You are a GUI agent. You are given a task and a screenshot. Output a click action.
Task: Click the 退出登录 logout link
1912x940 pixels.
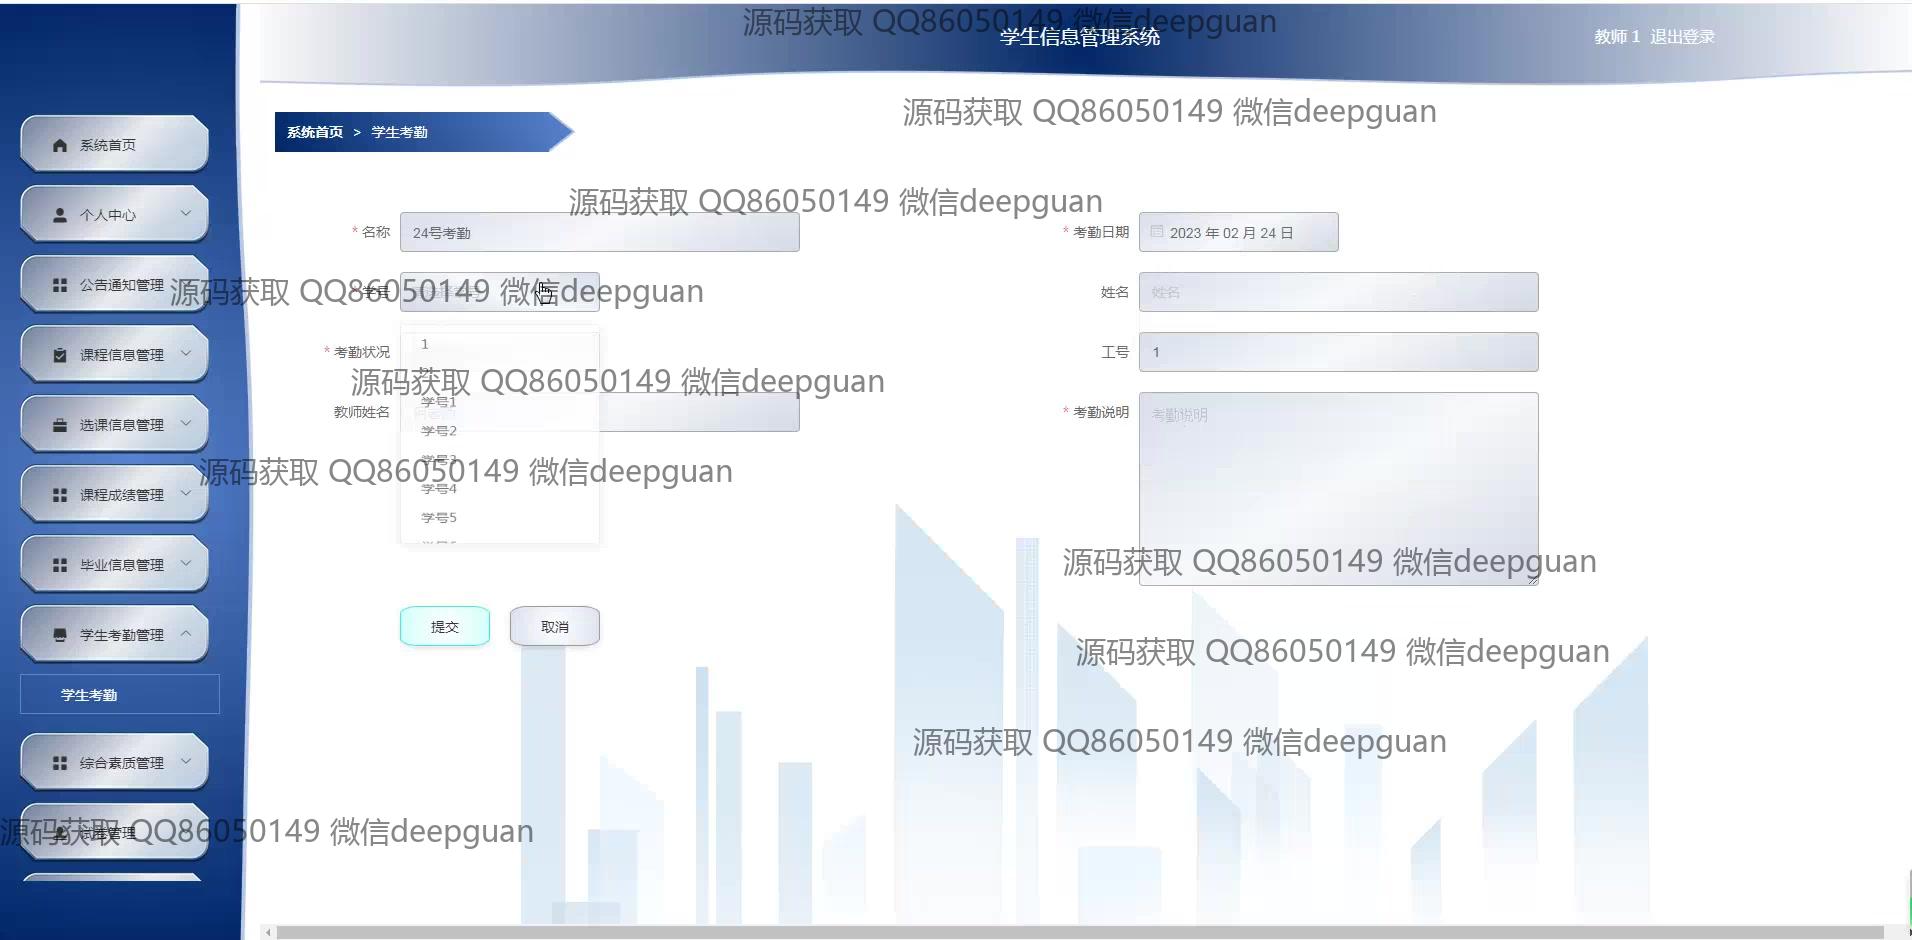click(x=1682, y=37)
